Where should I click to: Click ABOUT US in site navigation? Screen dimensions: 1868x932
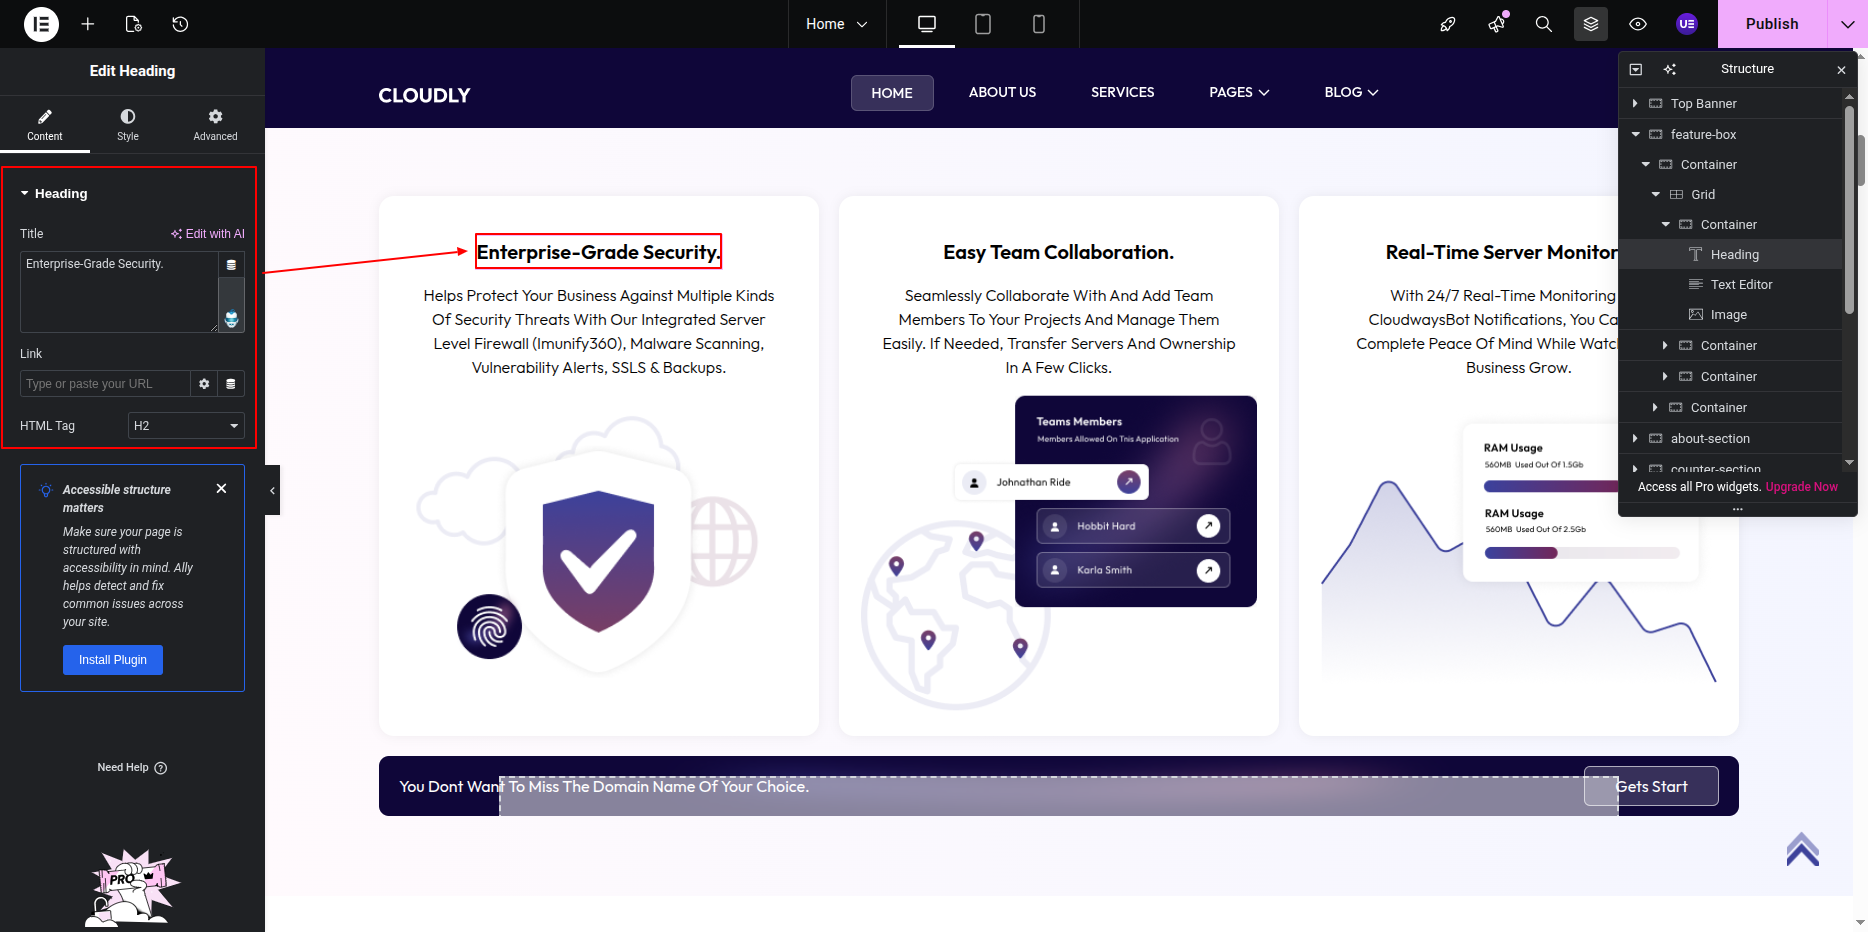point(1002,92)
